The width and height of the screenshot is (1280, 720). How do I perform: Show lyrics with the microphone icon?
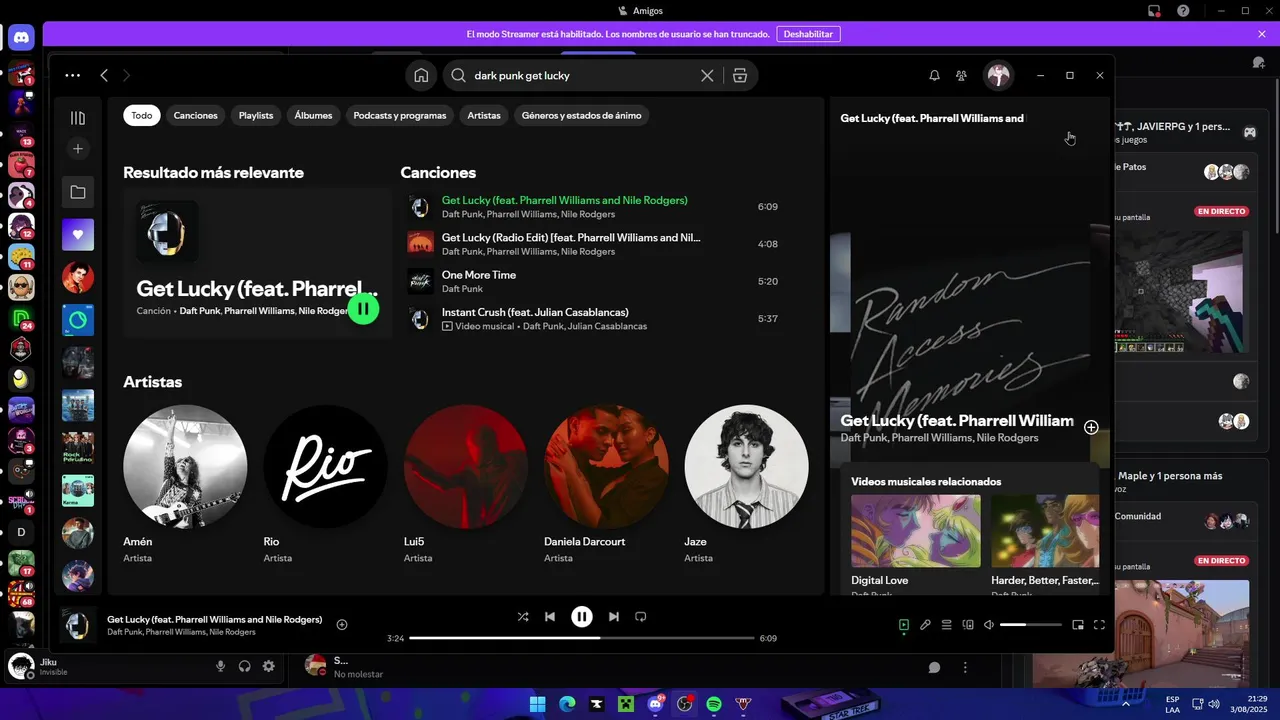(925, 625)
